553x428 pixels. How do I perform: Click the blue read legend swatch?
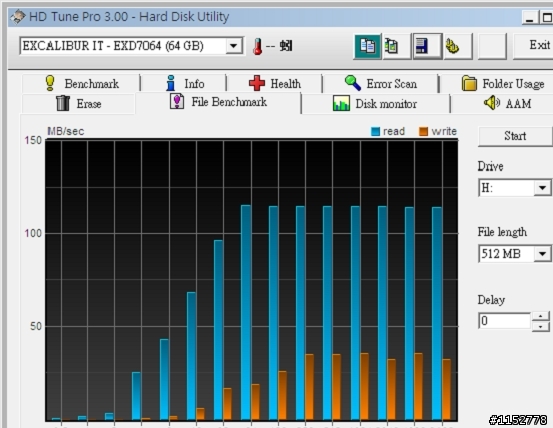(375, 132)
